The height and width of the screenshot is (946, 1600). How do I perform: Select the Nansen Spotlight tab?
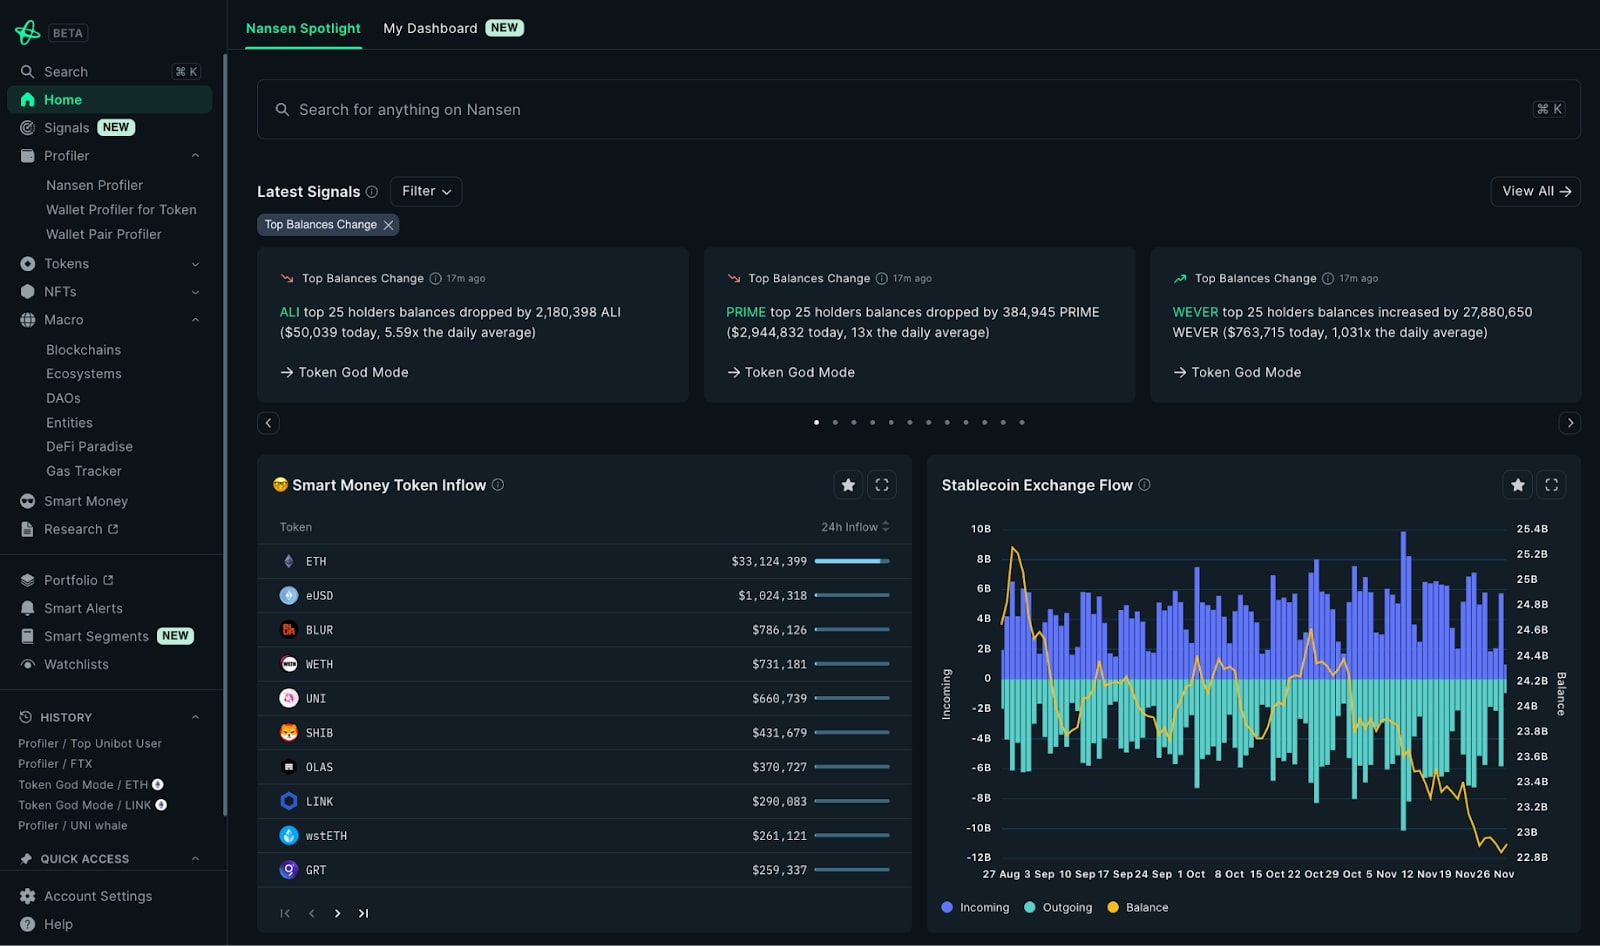click(303, 28)
